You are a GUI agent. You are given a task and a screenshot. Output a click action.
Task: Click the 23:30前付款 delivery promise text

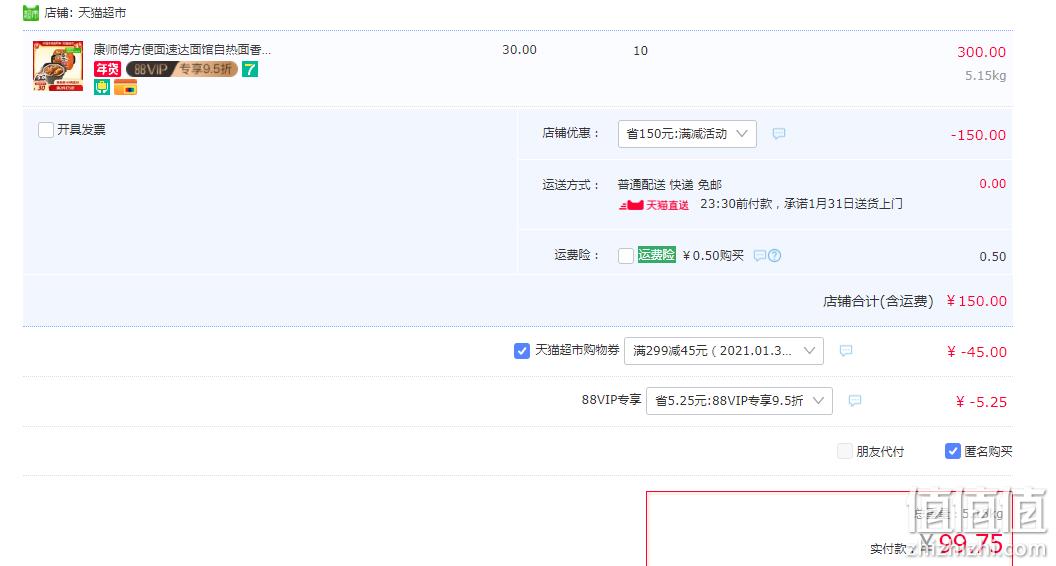[x=801, y=203]
